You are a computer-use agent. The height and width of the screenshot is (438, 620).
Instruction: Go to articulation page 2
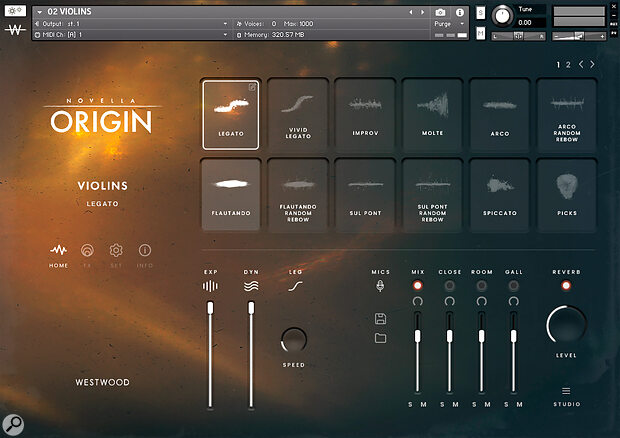click(568, 64)
